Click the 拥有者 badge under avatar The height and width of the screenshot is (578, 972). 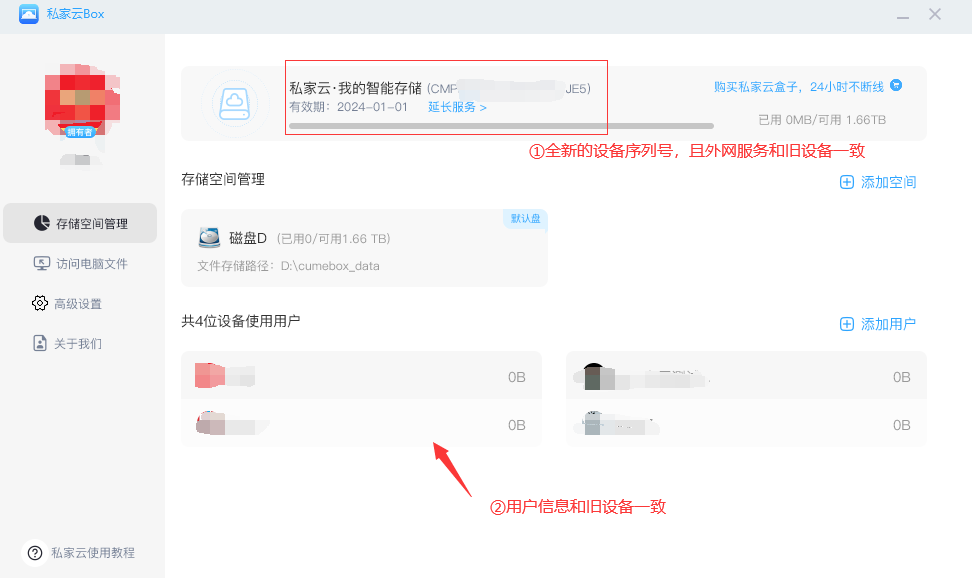coord(79,132)
